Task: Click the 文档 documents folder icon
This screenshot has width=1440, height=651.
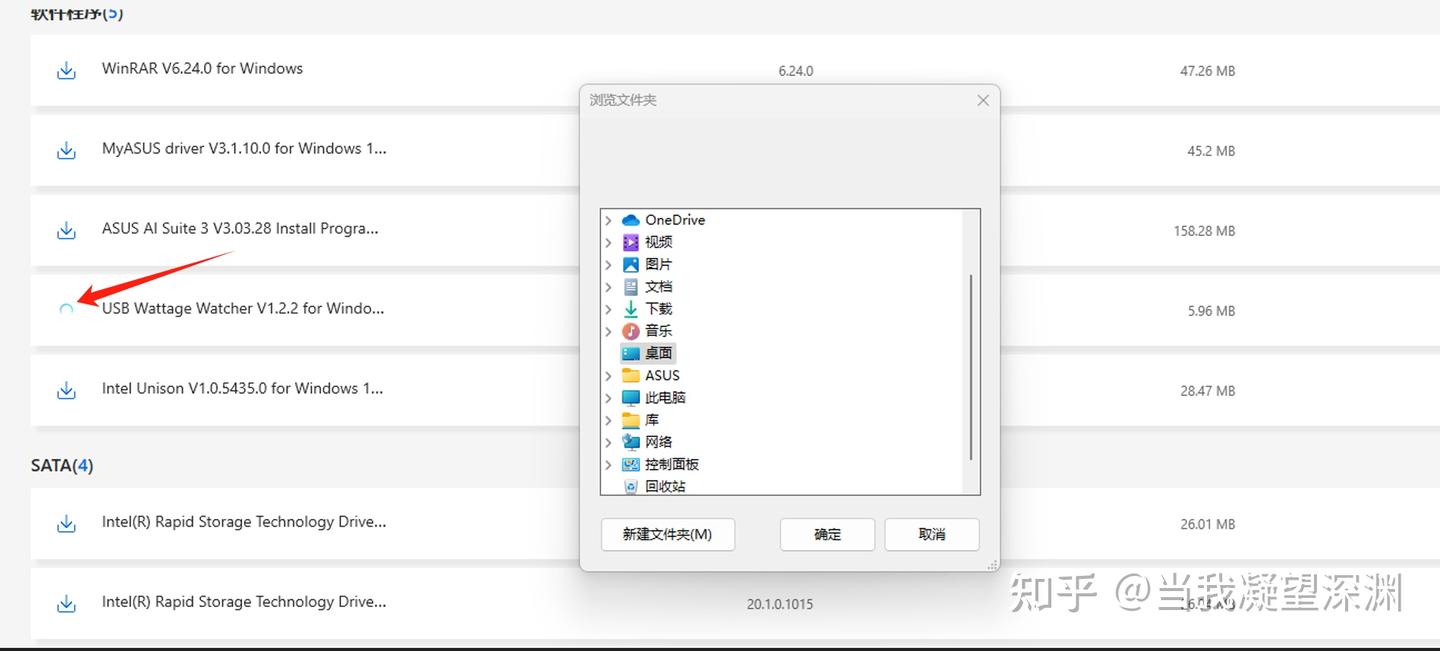Action: 630,286
